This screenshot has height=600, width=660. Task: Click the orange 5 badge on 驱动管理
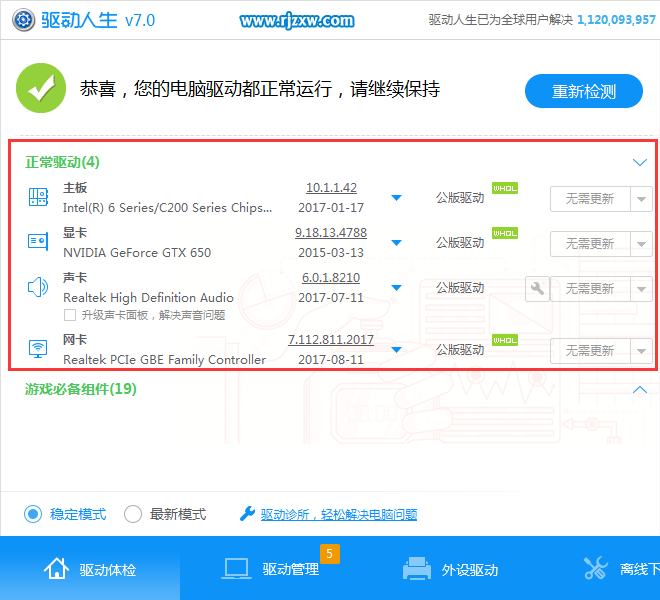330,554
